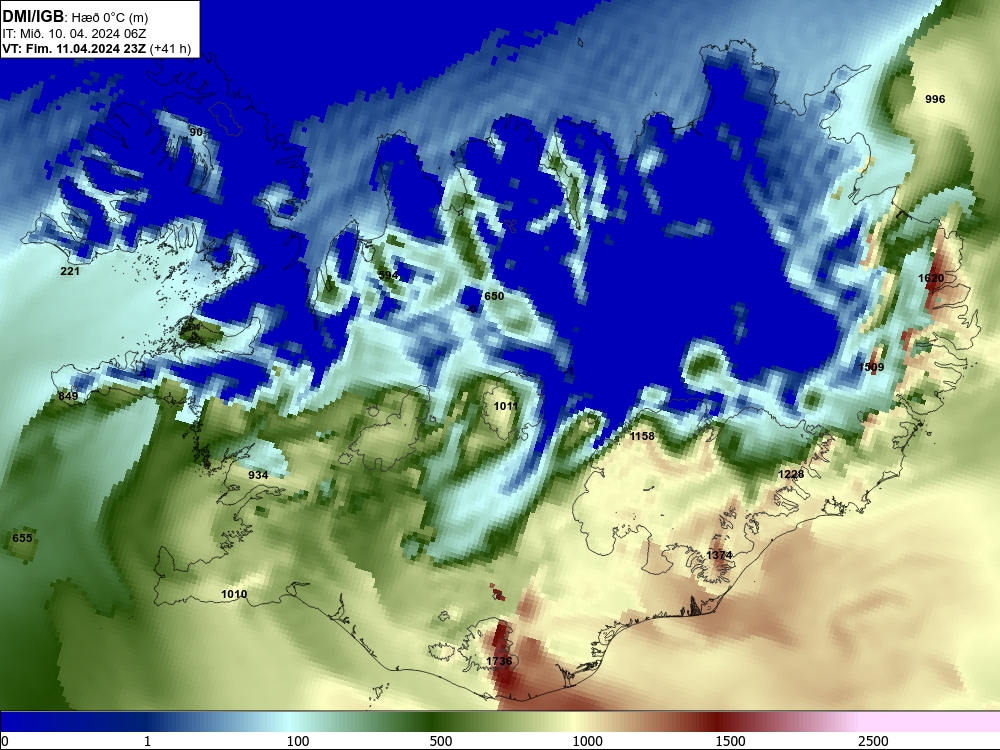1000x750 pixels.
Task: Select the 1011 value on the map
Action: click(506, 406)
